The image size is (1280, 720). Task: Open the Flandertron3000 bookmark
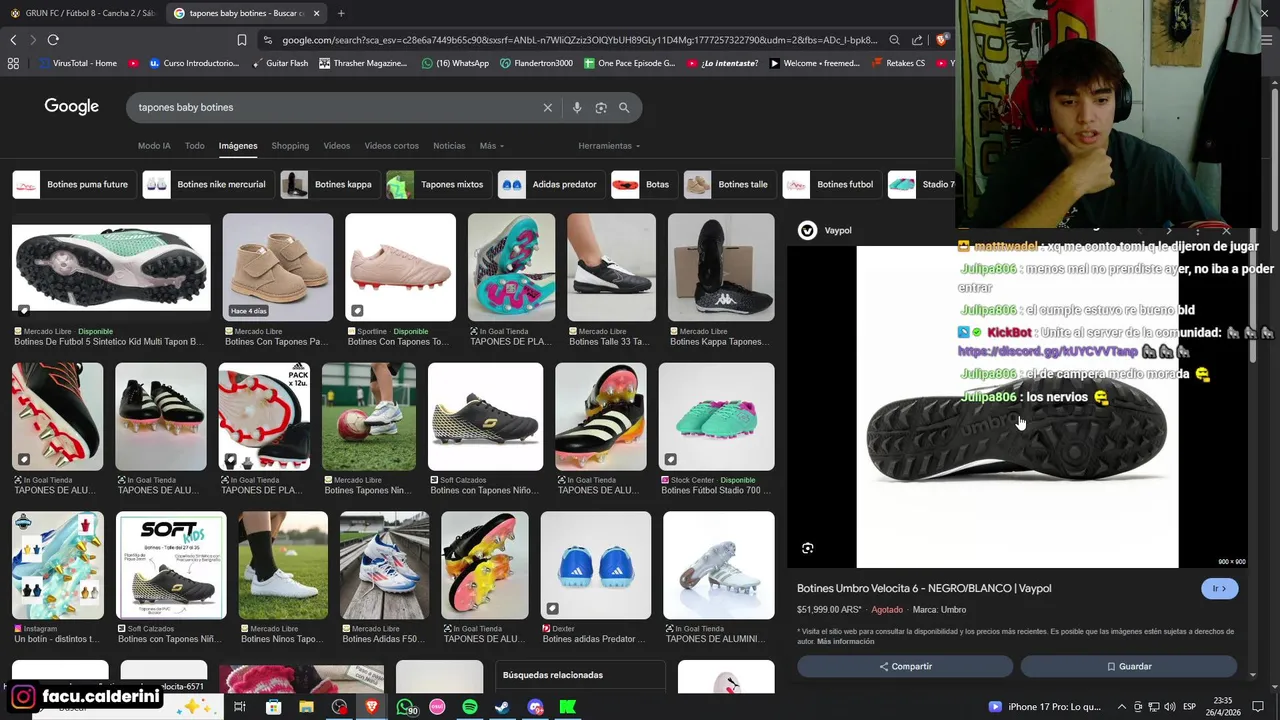(x=536, y=63)
